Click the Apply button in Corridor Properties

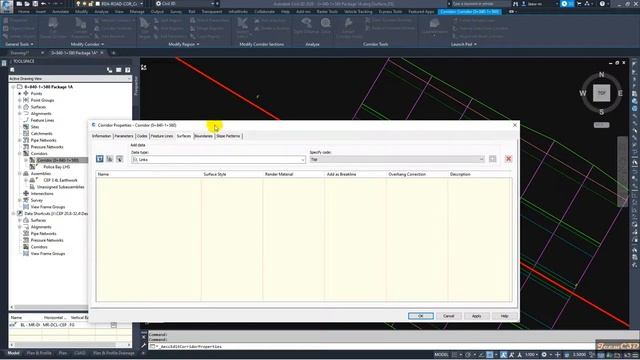pyautogui.click(x=476, y=316)
